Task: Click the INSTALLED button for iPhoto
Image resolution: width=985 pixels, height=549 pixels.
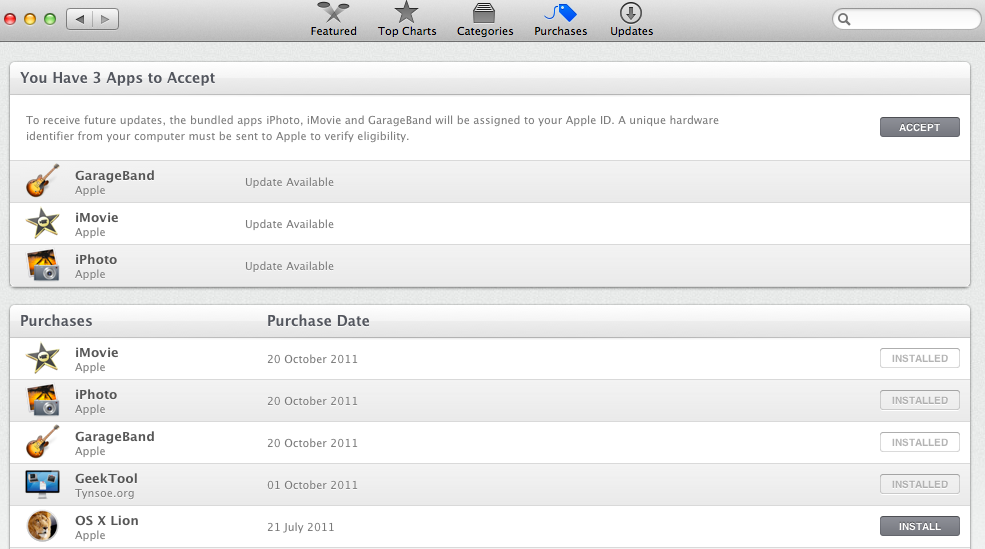Action: pos(920,400)
